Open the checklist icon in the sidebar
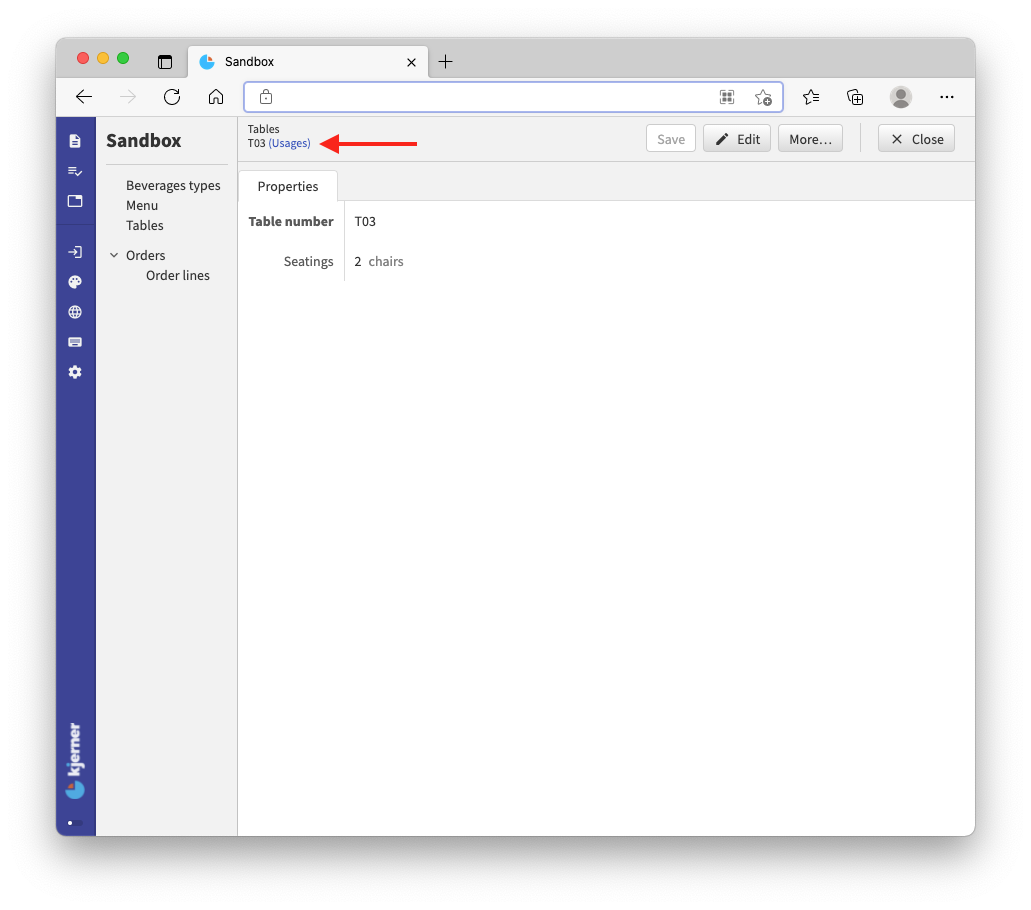1031x910 pixels. point(75,171)
